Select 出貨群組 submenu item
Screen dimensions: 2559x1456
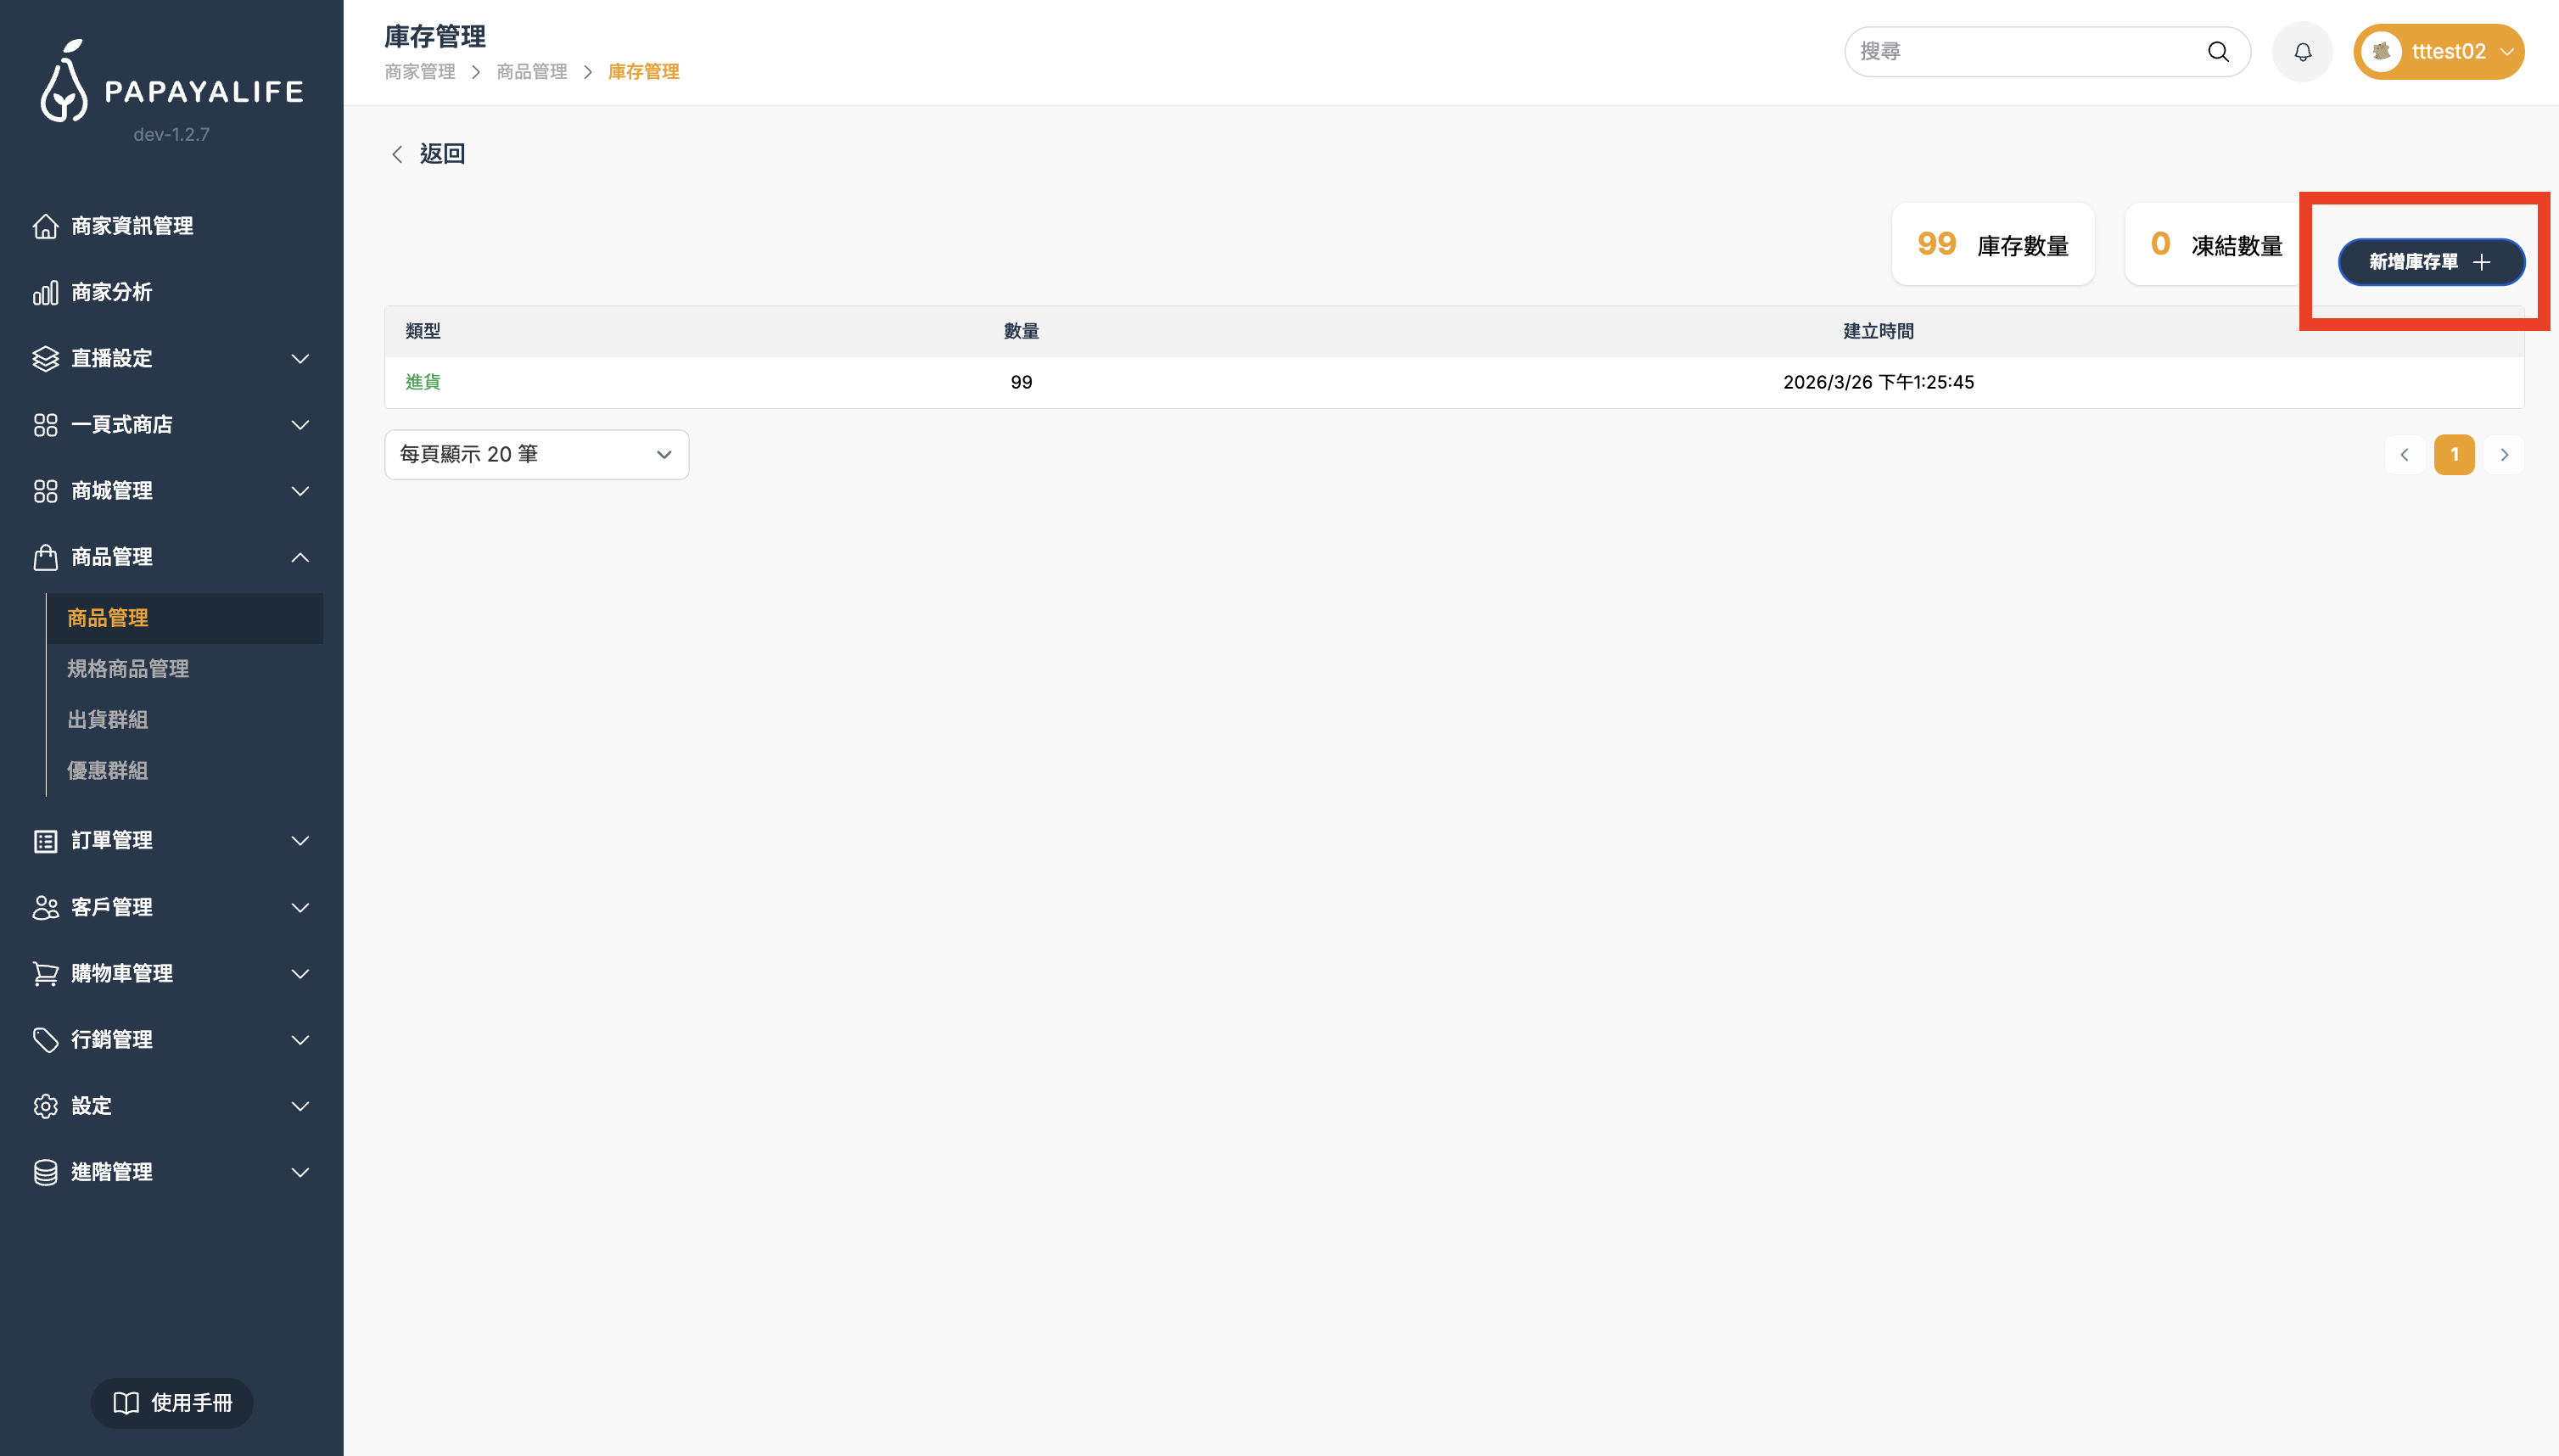[x=107, y=719]
